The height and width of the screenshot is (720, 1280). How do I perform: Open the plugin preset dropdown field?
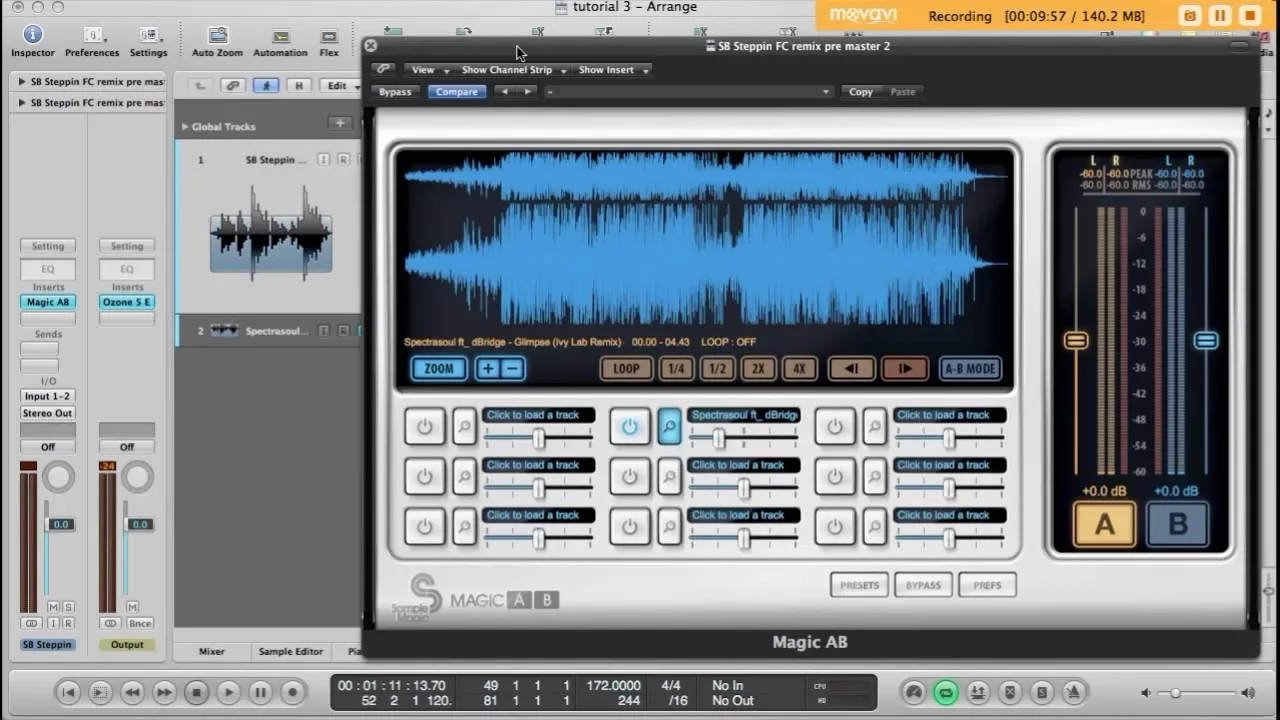688,92
